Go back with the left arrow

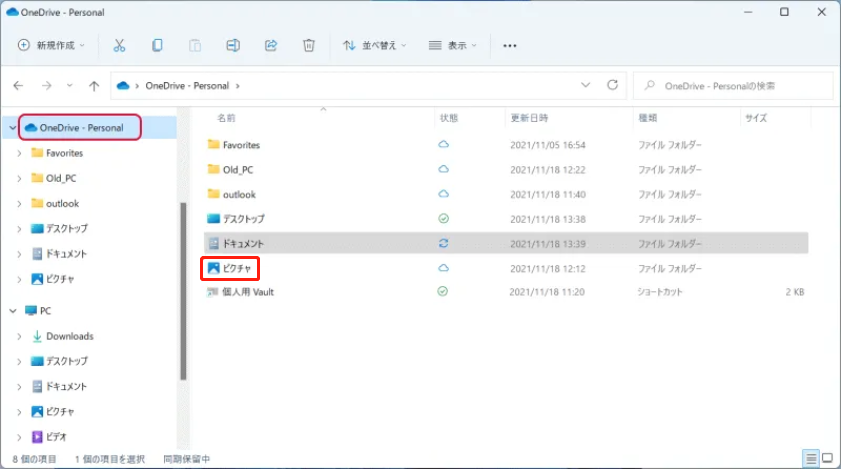coord(18,85)
